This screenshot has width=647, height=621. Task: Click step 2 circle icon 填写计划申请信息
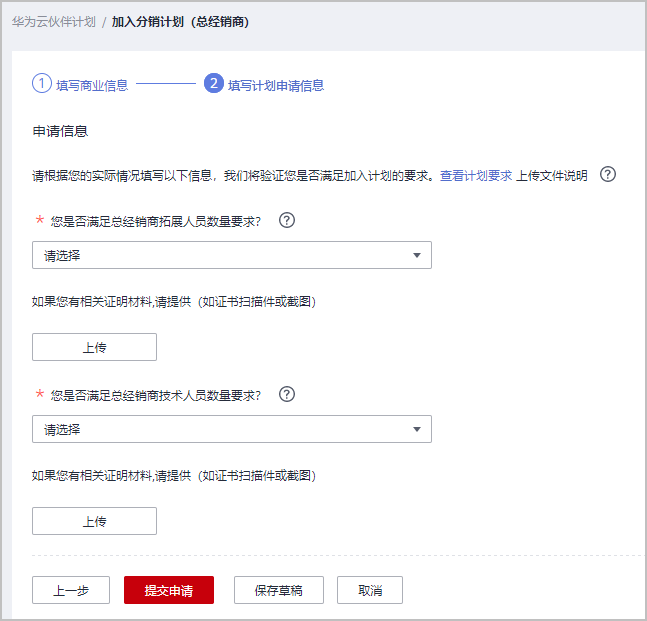[x=214, y=84]
